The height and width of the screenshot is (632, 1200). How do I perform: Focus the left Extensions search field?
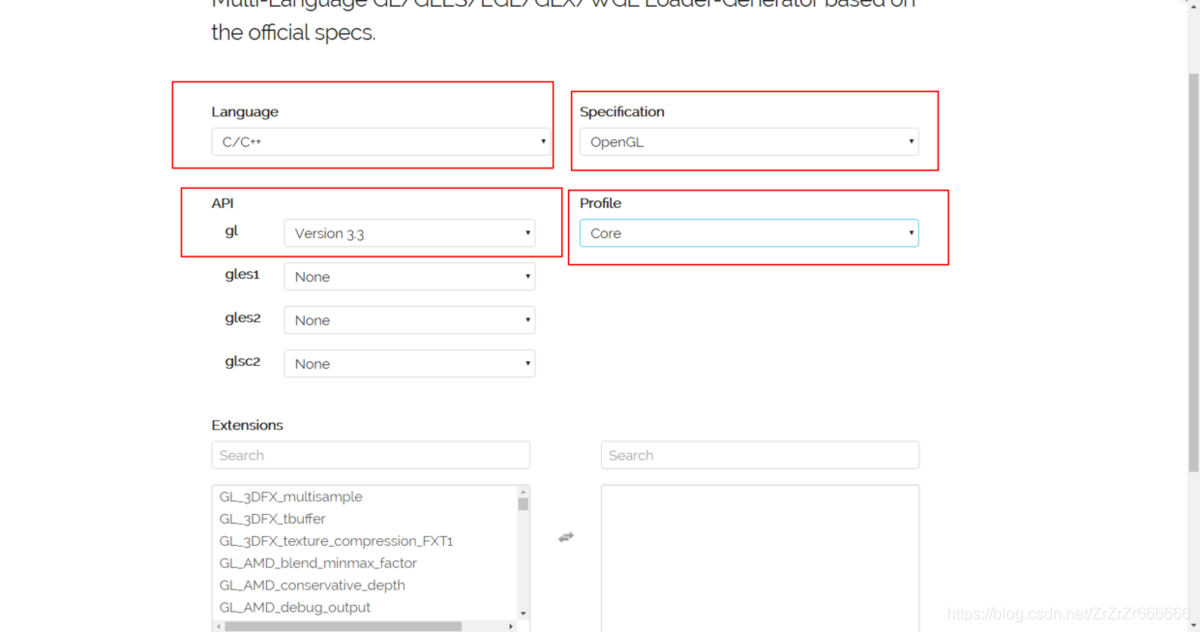[370, 455]
